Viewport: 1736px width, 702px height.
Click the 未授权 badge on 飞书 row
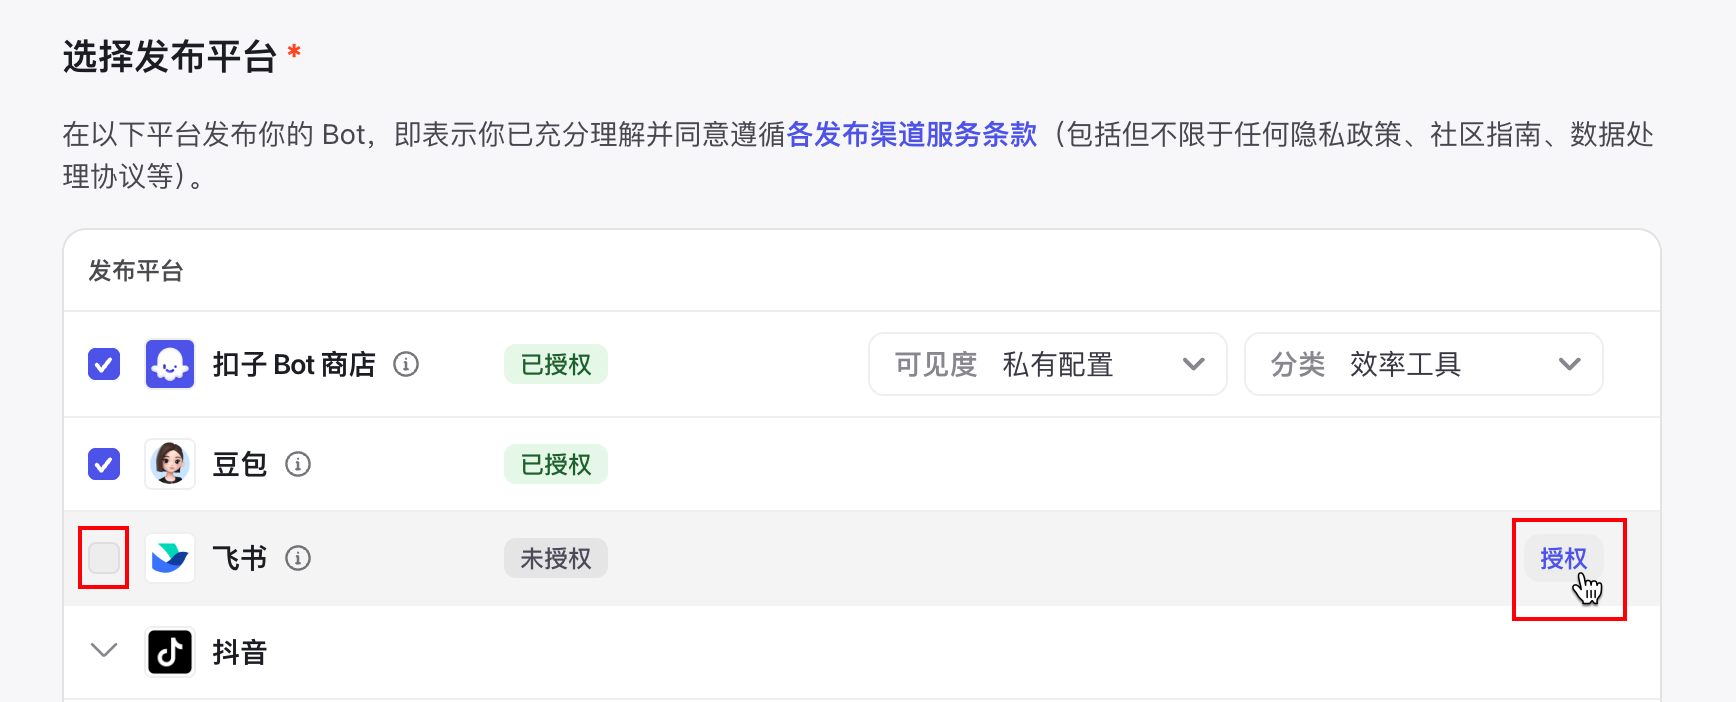[556, 558]
